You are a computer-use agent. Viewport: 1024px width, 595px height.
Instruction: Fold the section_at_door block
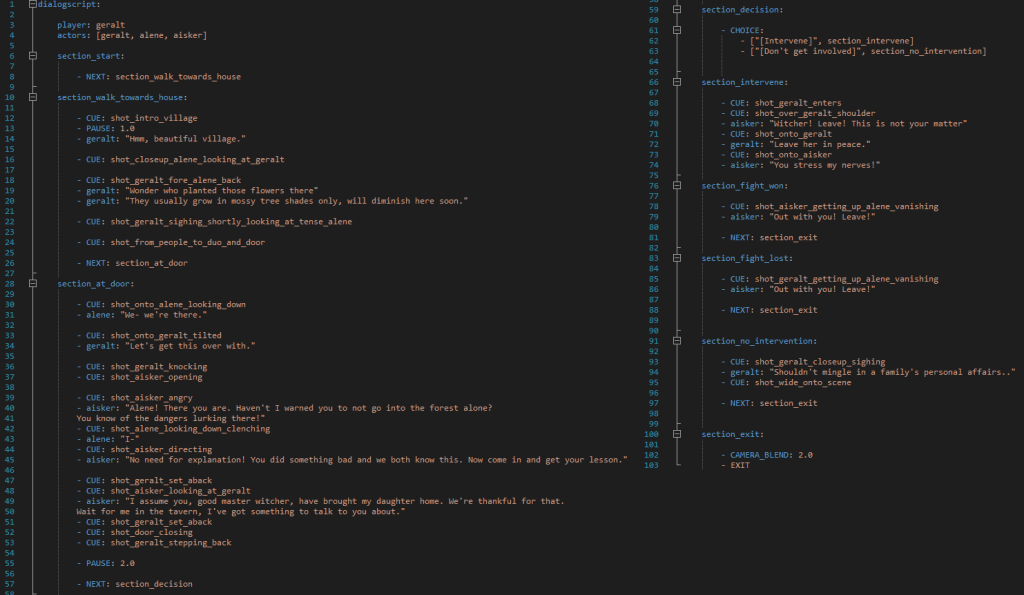pos(33,284)
